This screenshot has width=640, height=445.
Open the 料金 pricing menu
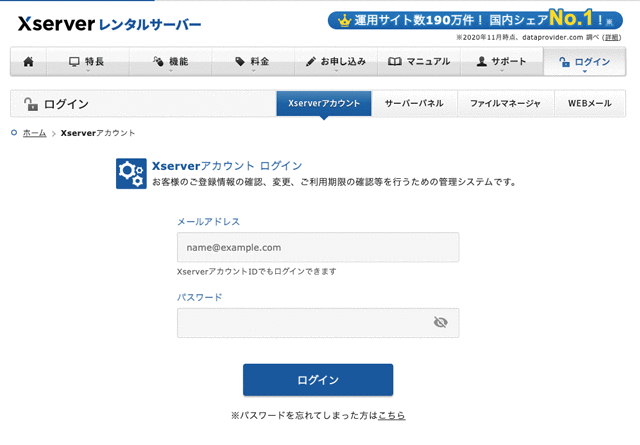pos(253,62)
